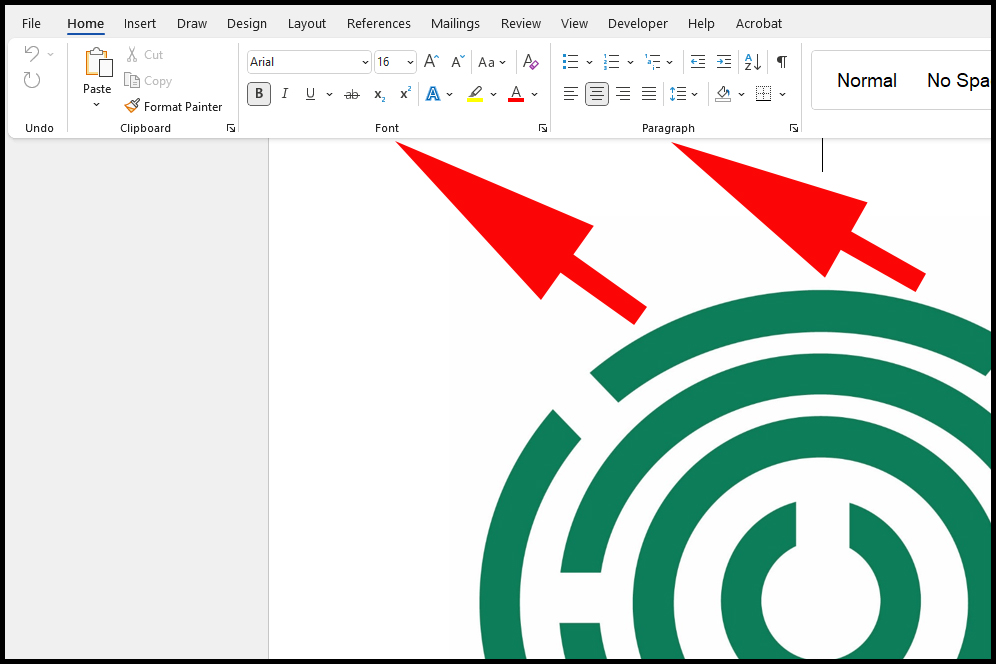
Task: Toggle Underline formatting
Action: [x=310, y=94]
